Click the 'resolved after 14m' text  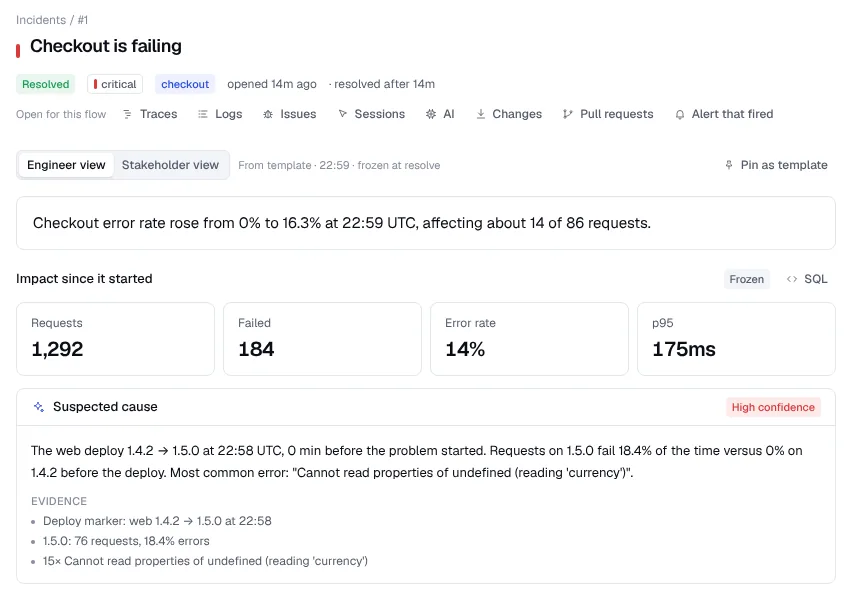tap(384, 84)
